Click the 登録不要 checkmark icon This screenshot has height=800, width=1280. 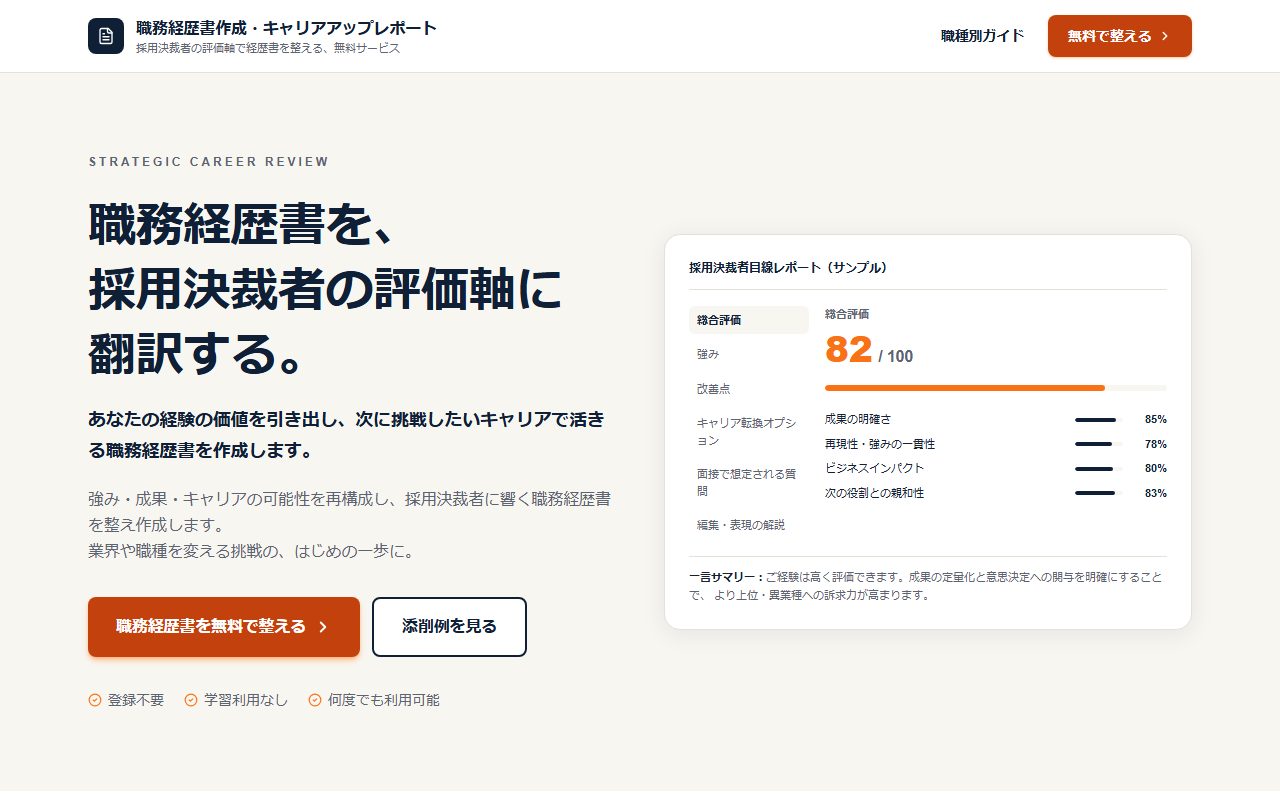tap(95, 700)
